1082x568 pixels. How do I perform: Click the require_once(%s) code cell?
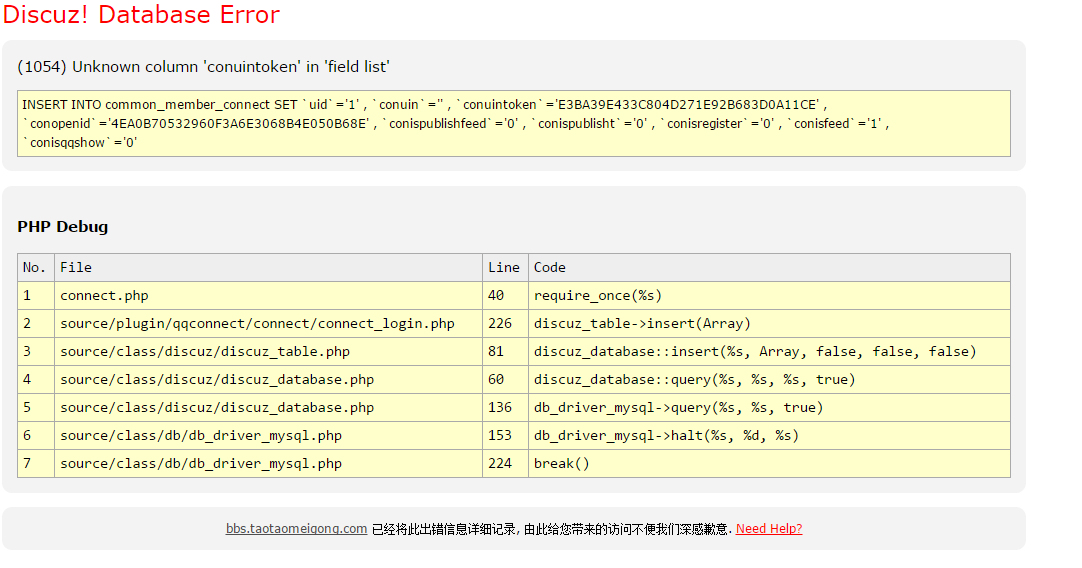point(598,296)
